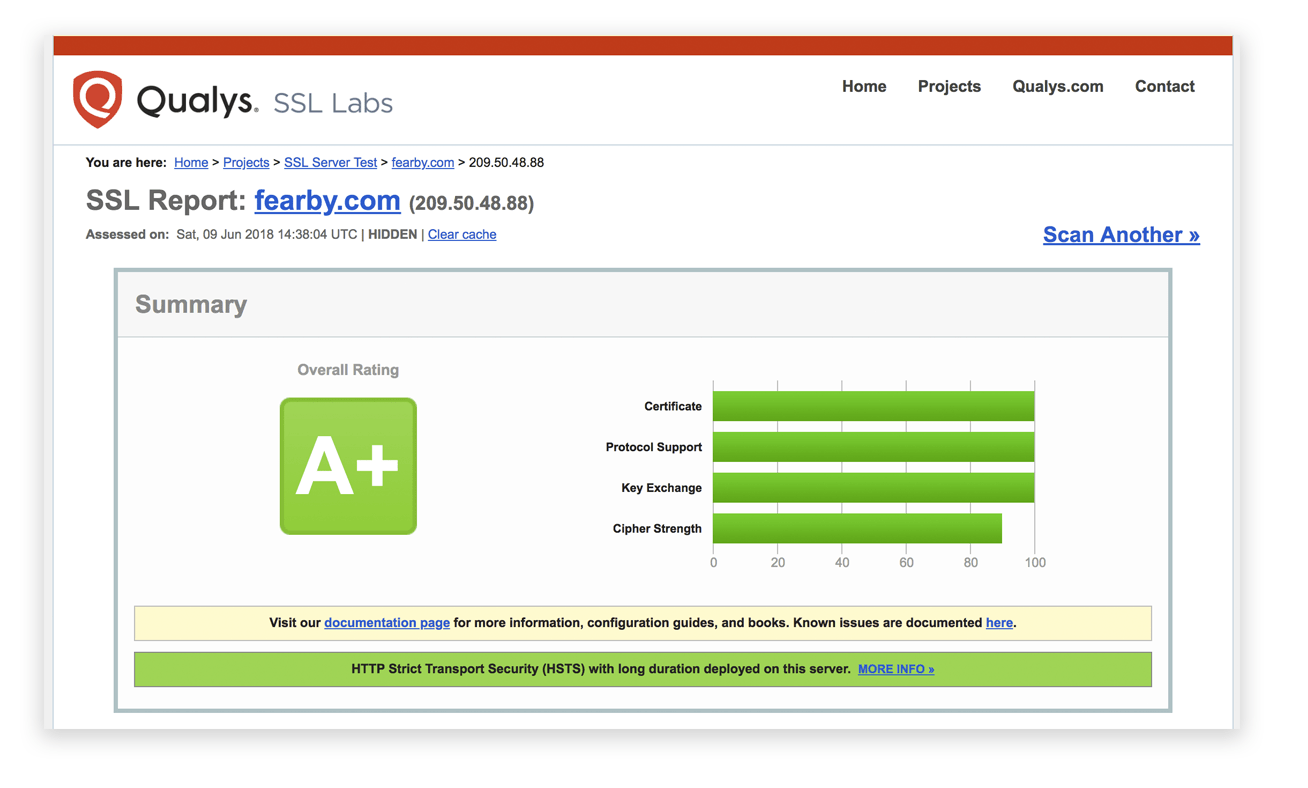
Task: Select the 'Summary' section heading
Action: (191, 305)
